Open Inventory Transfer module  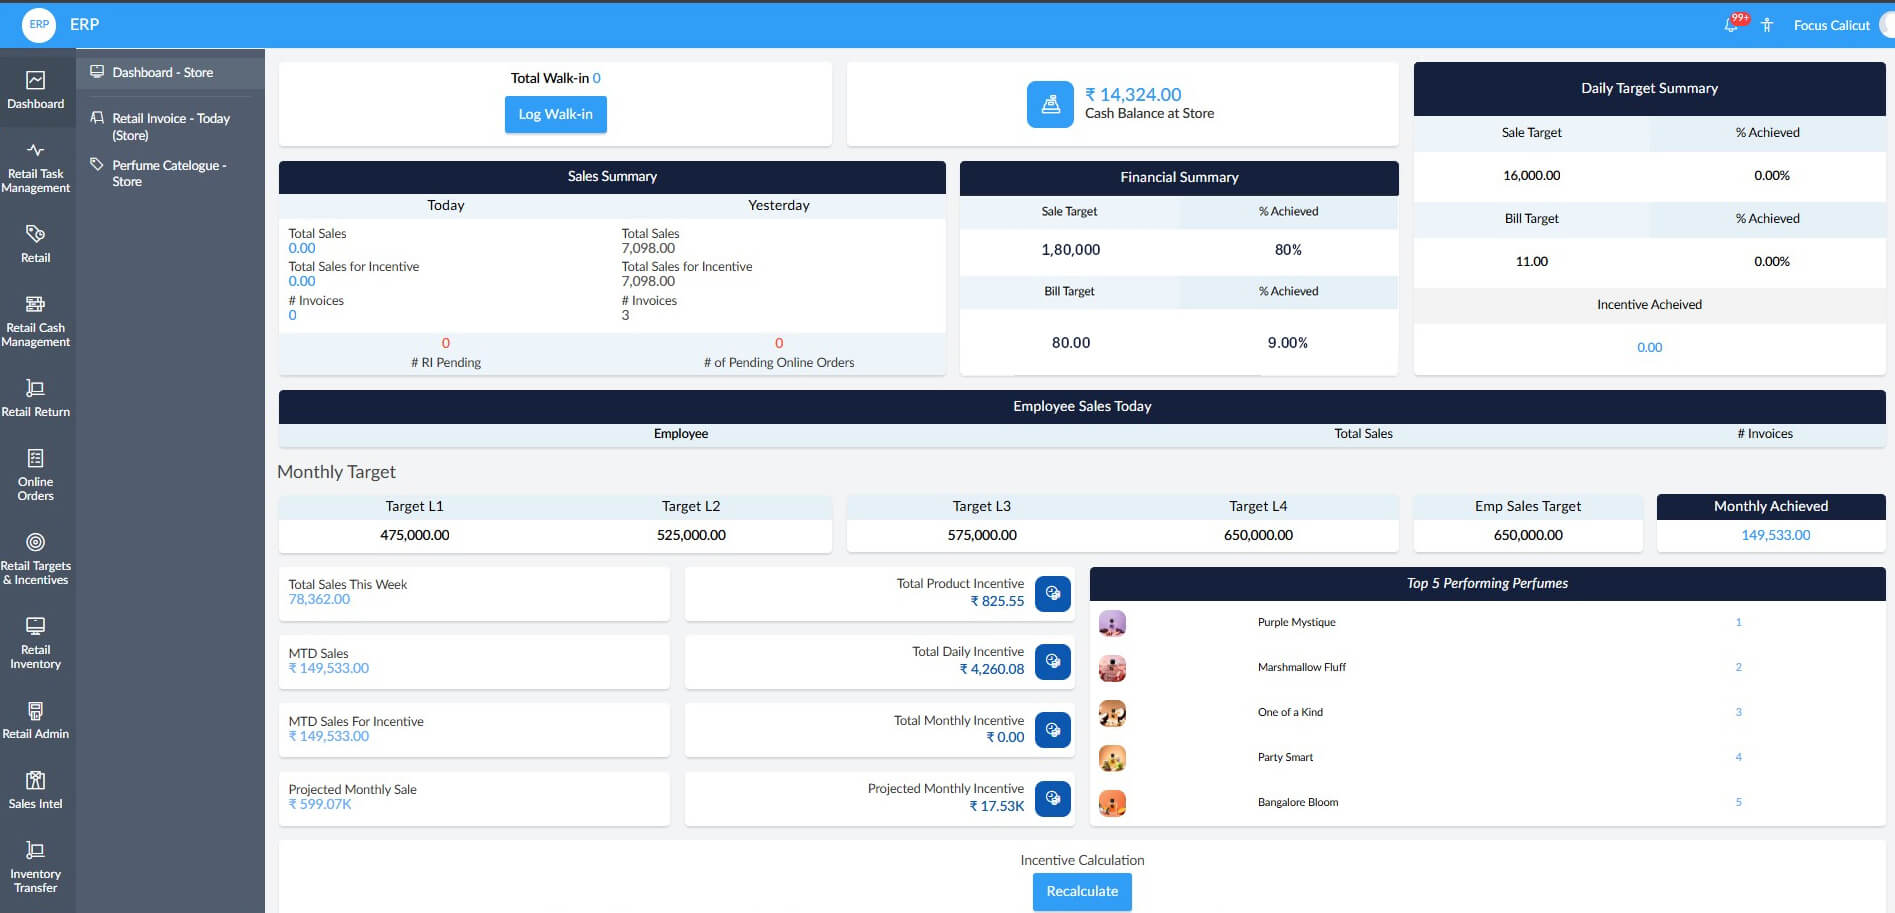(x=36, y=865)
